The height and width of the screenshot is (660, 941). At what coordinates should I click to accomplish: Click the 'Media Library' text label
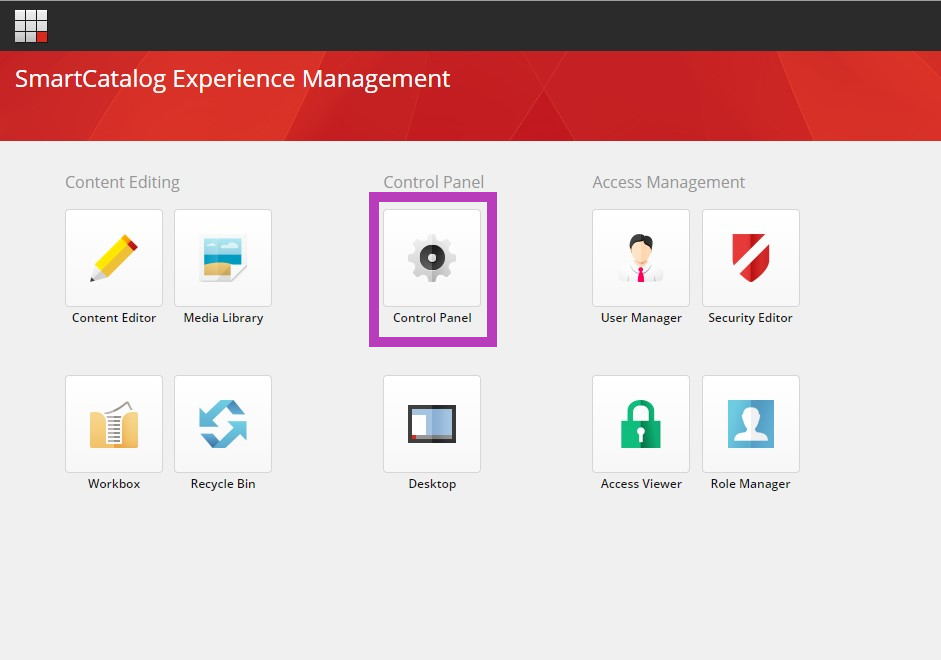coord(223,318)
